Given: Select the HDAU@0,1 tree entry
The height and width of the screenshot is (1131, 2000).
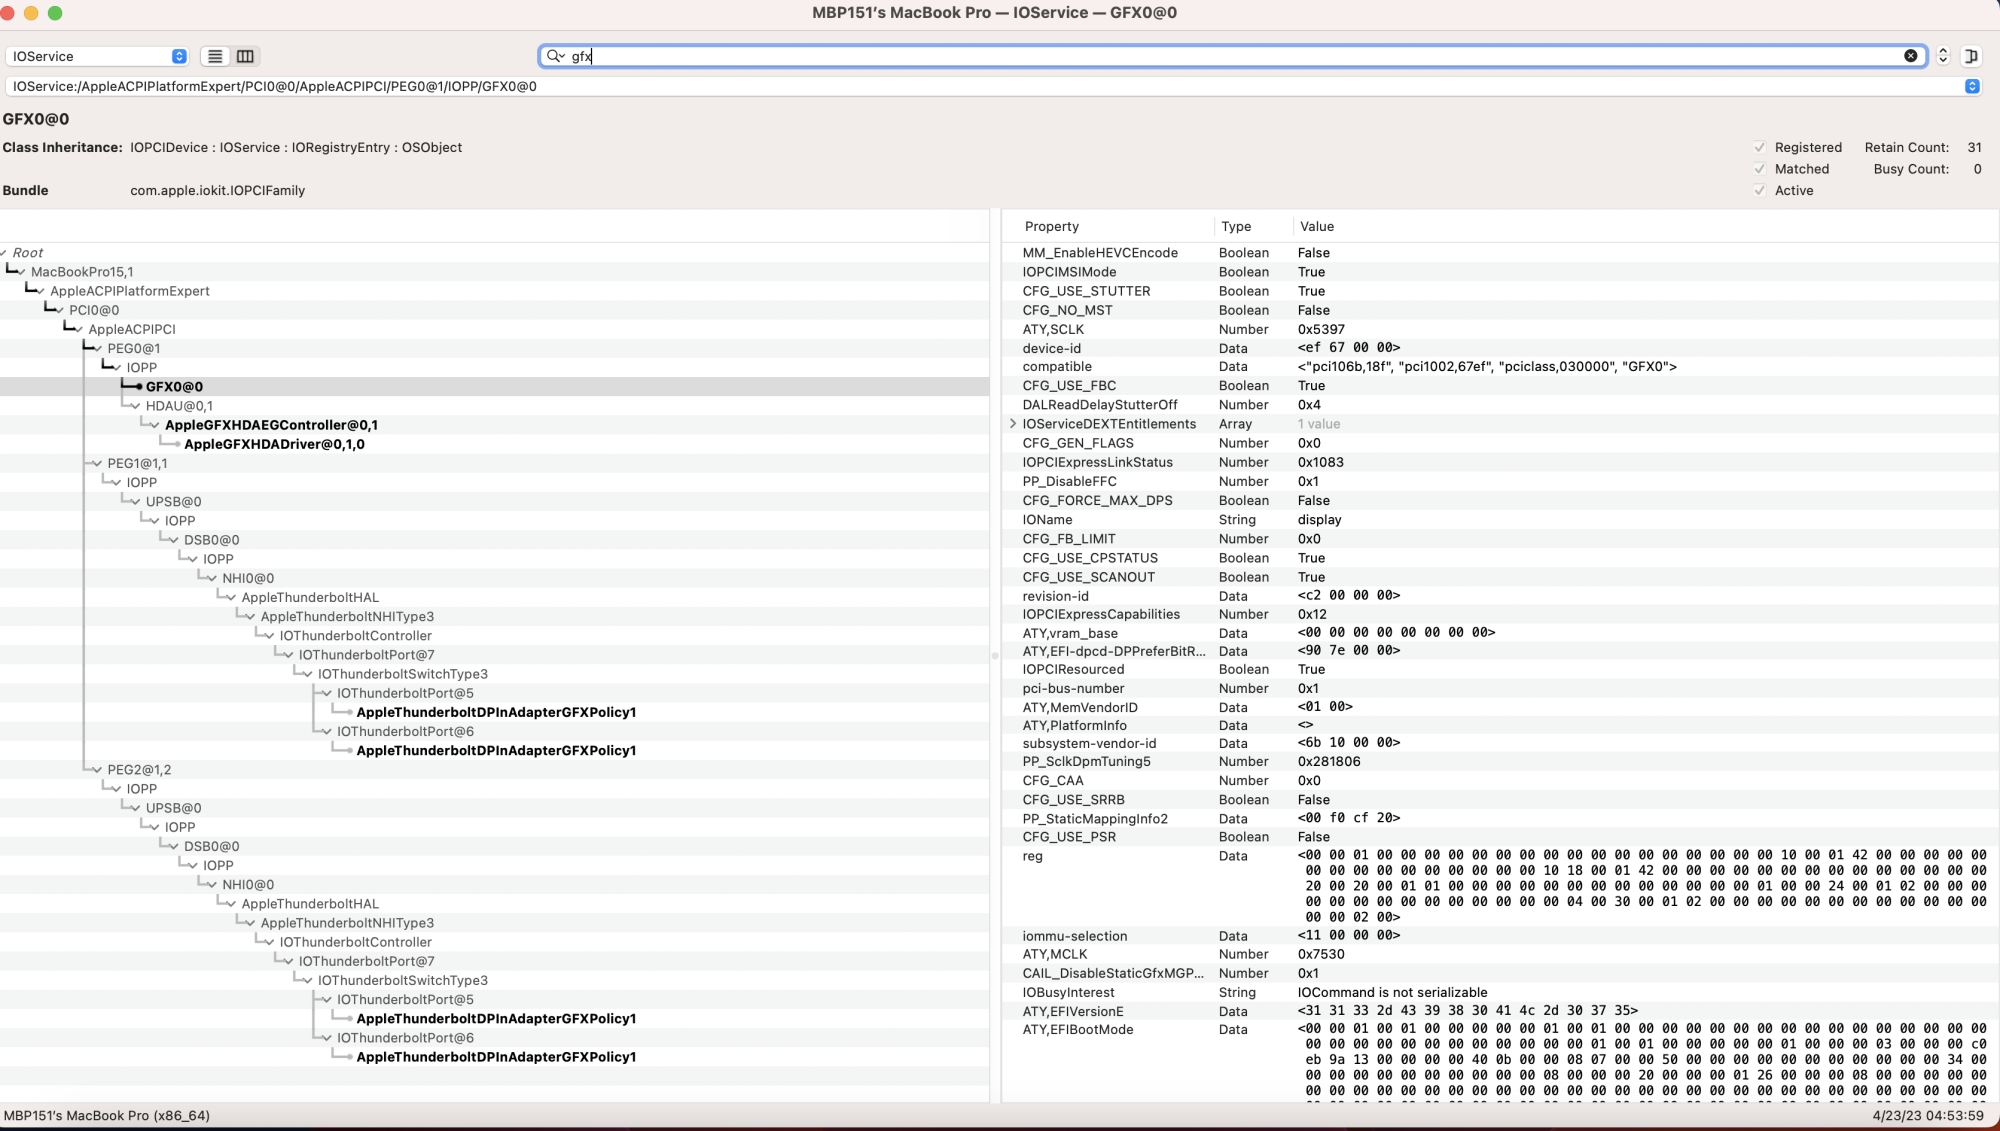Looking at the screenshot, I should pos(179,406).
